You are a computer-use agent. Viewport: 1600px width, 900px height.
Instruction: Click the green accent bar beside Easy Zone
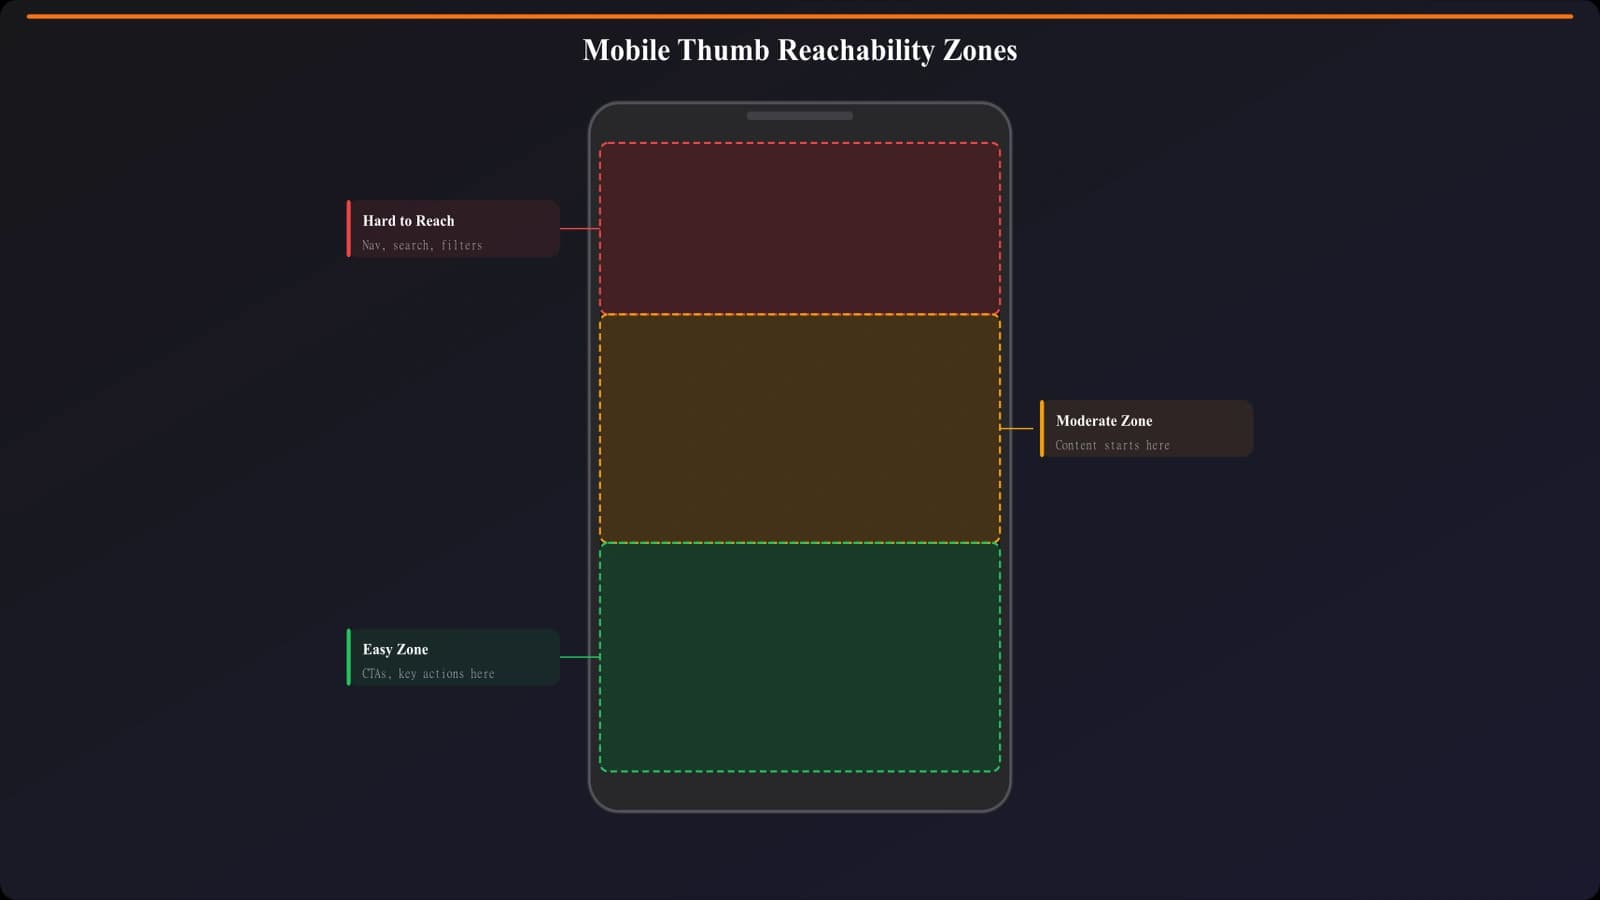[347, 657]
